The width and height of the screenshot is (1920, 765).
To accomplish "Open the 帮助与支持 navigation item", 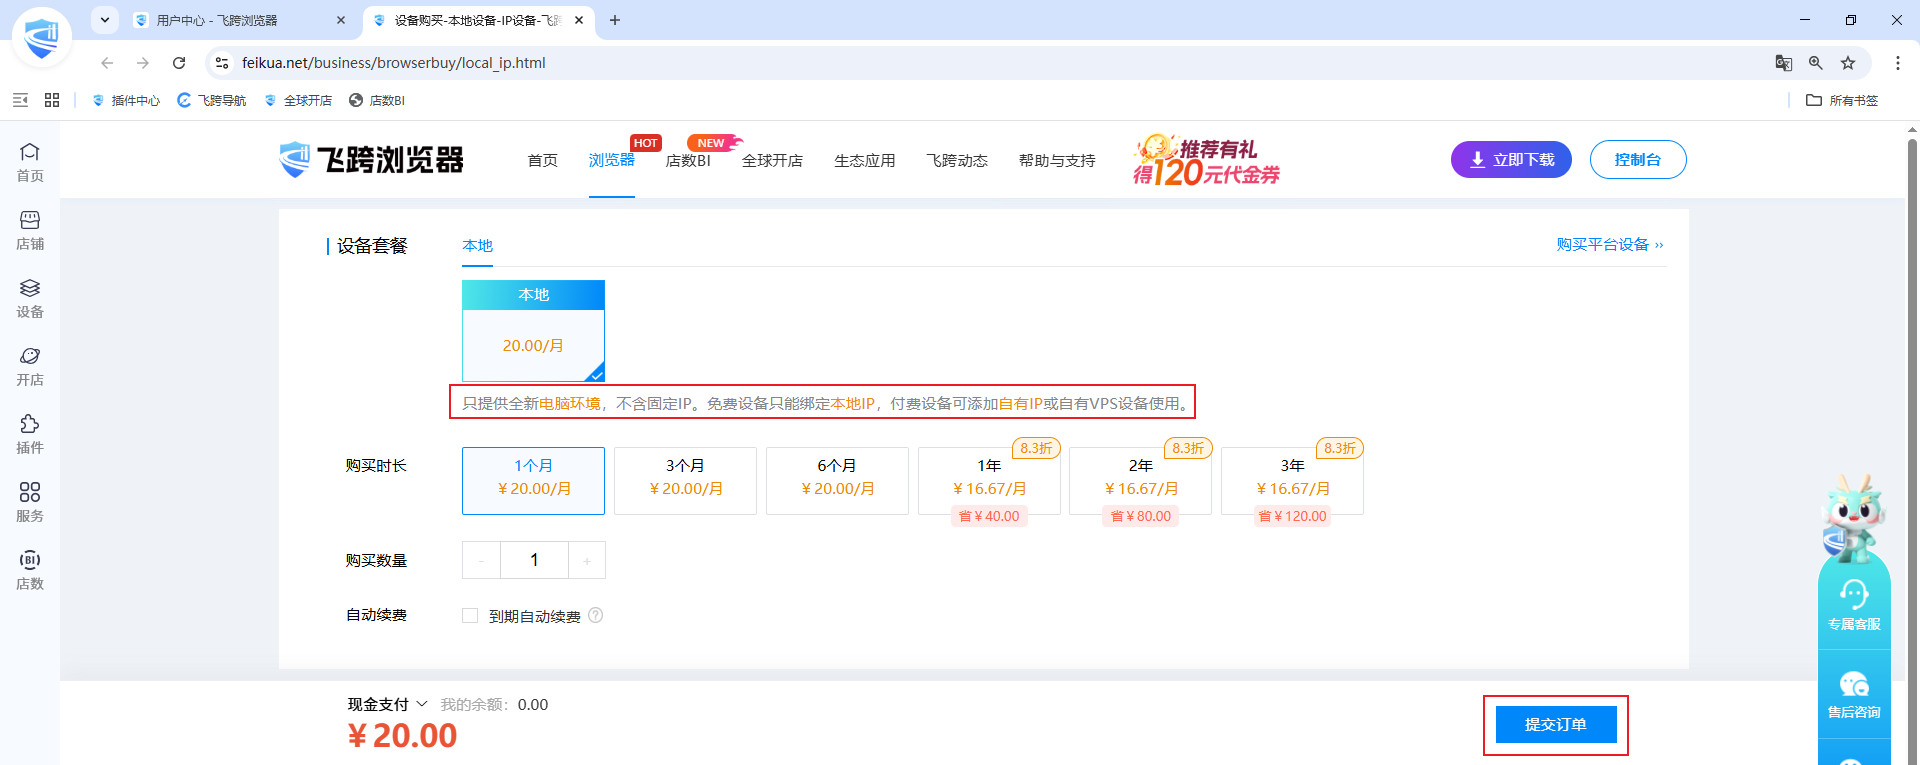I will [x=1057, y=160].
